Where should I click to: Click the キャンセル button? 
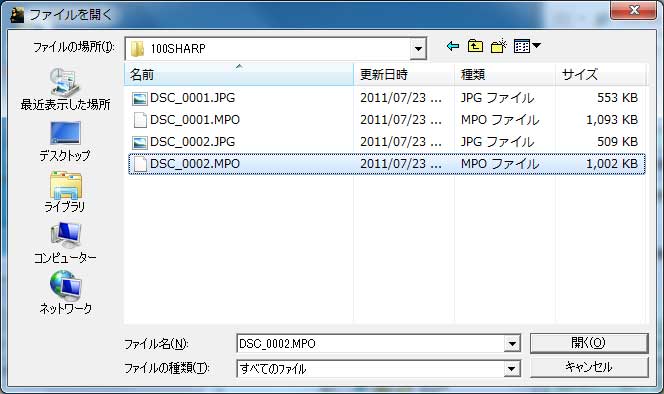pyautogui.click(x=589, y=367)
